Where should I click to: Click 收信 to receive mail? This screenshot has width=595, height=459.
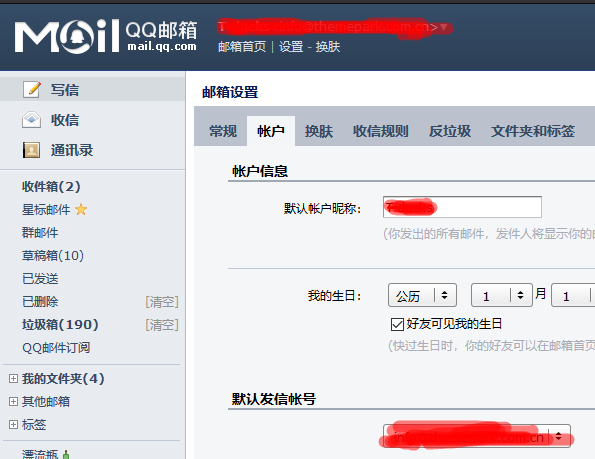pyautogui.click(x=65, y=120)
